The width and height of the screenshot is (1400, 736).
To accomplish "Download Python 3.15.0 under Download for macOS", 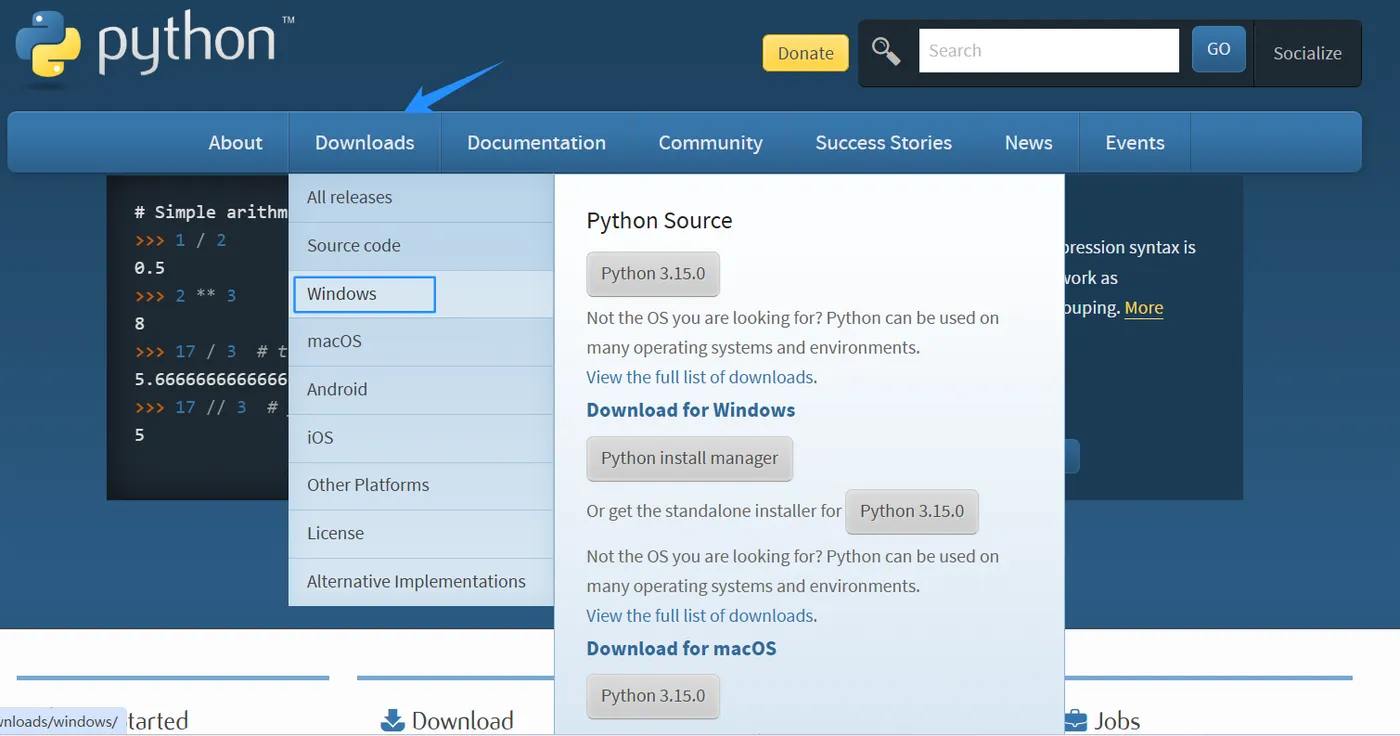I will click(653, 696).
